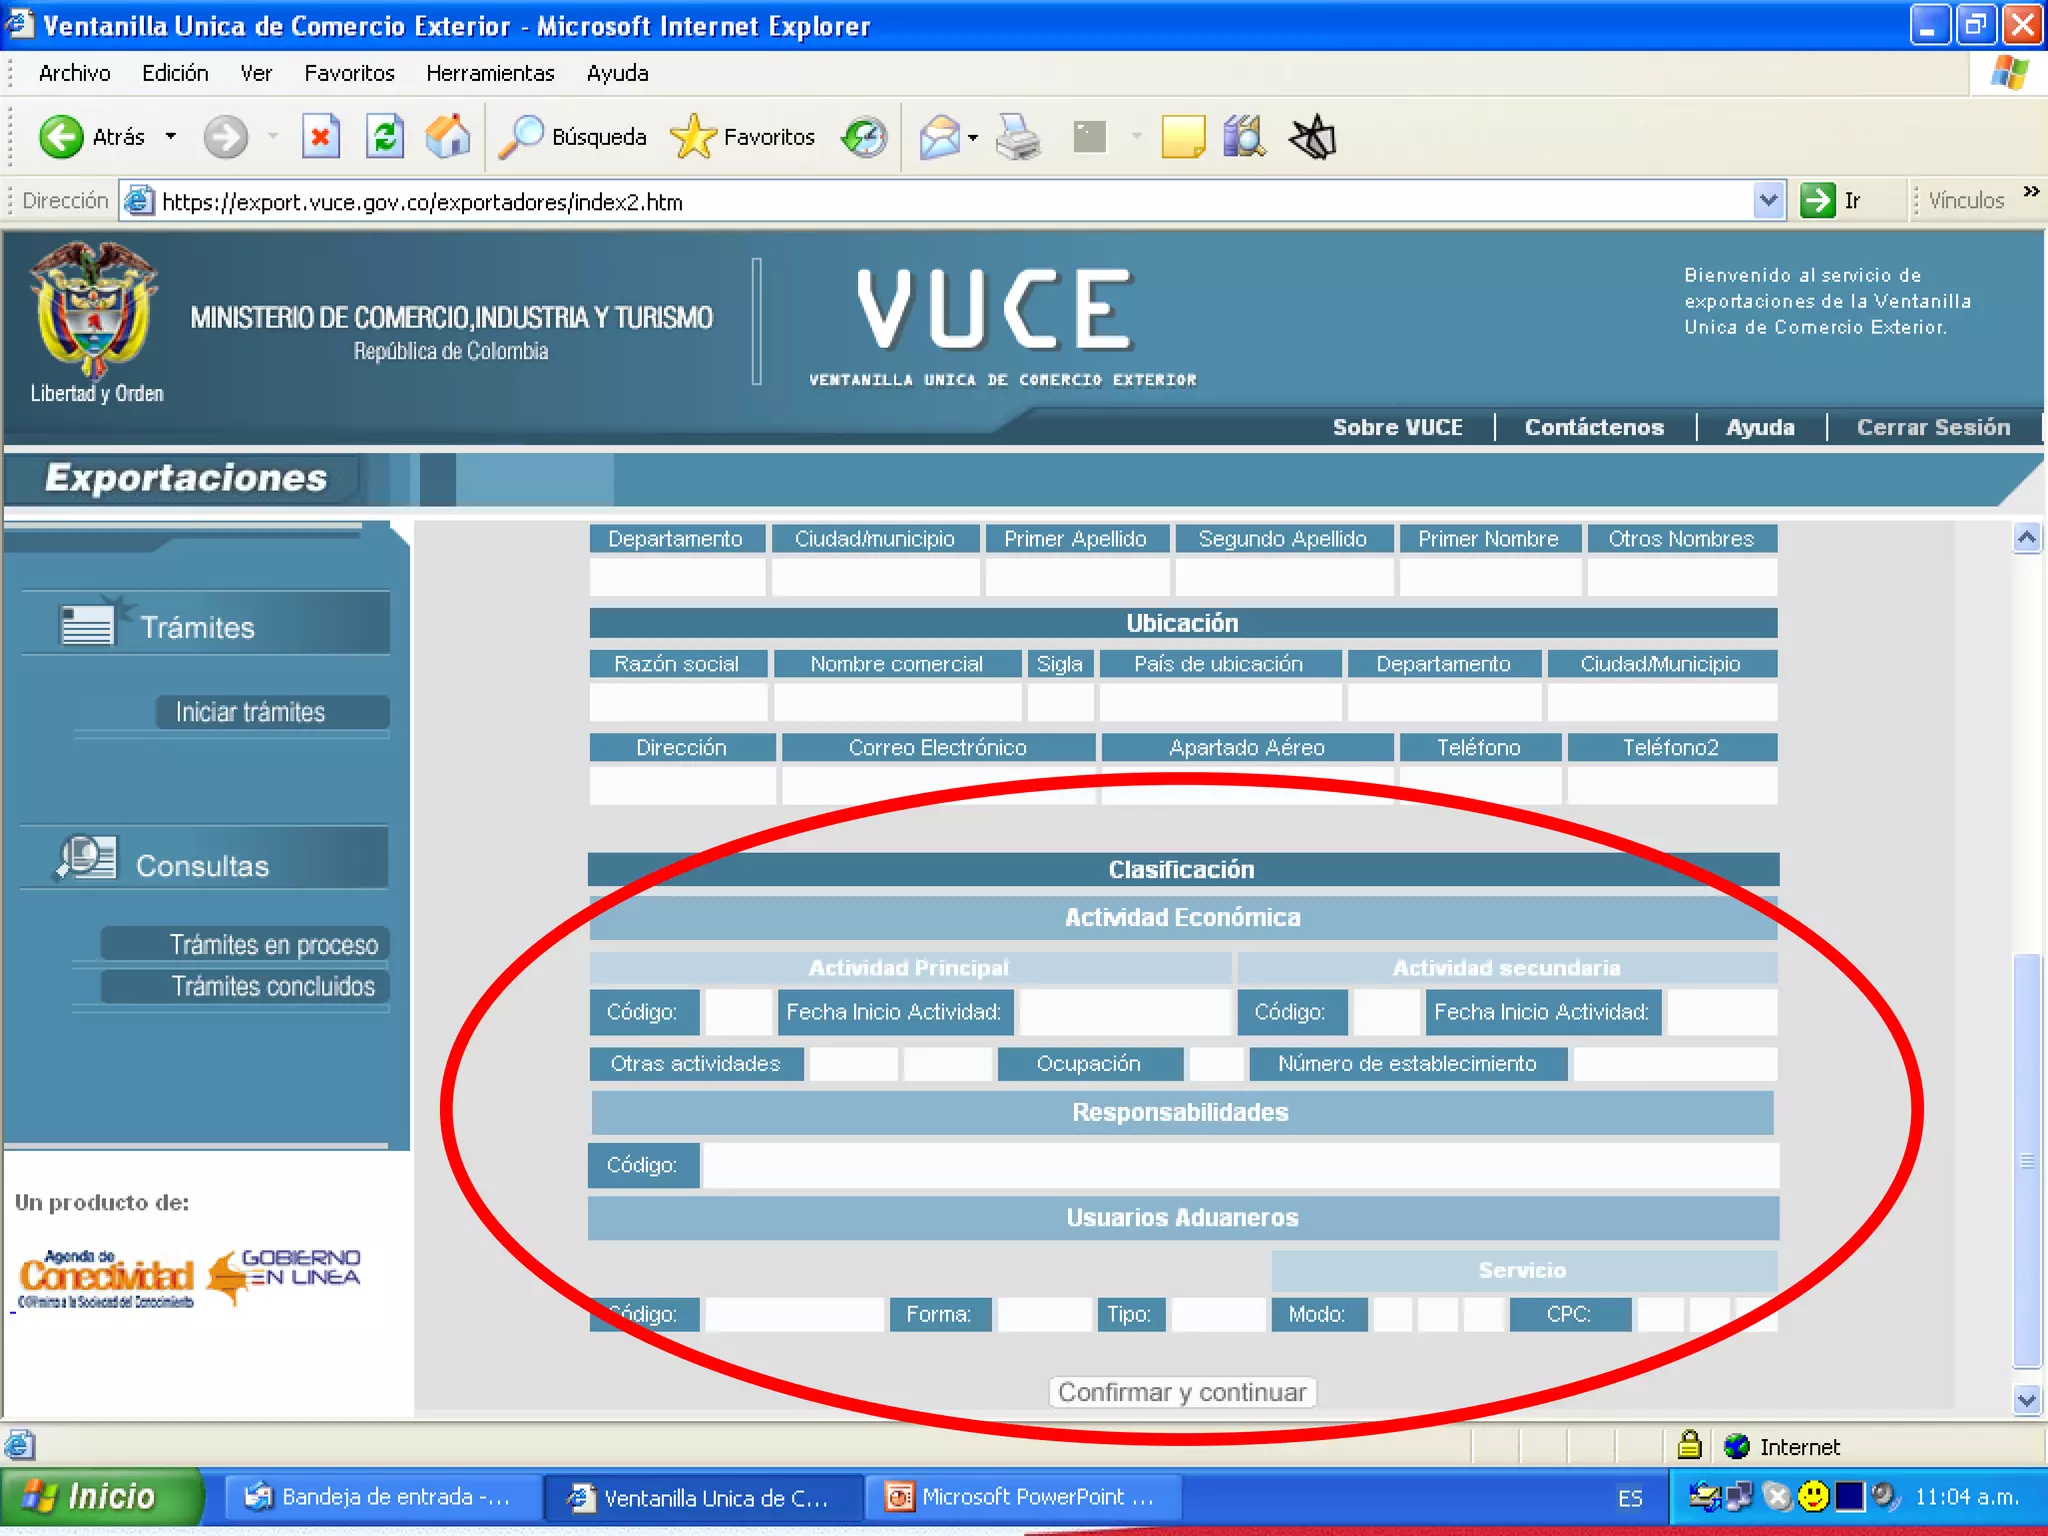The height and width of the screenshot is (1536, 2048).
Task: Click the green Refresh page icon
Action: click(384, 137)
